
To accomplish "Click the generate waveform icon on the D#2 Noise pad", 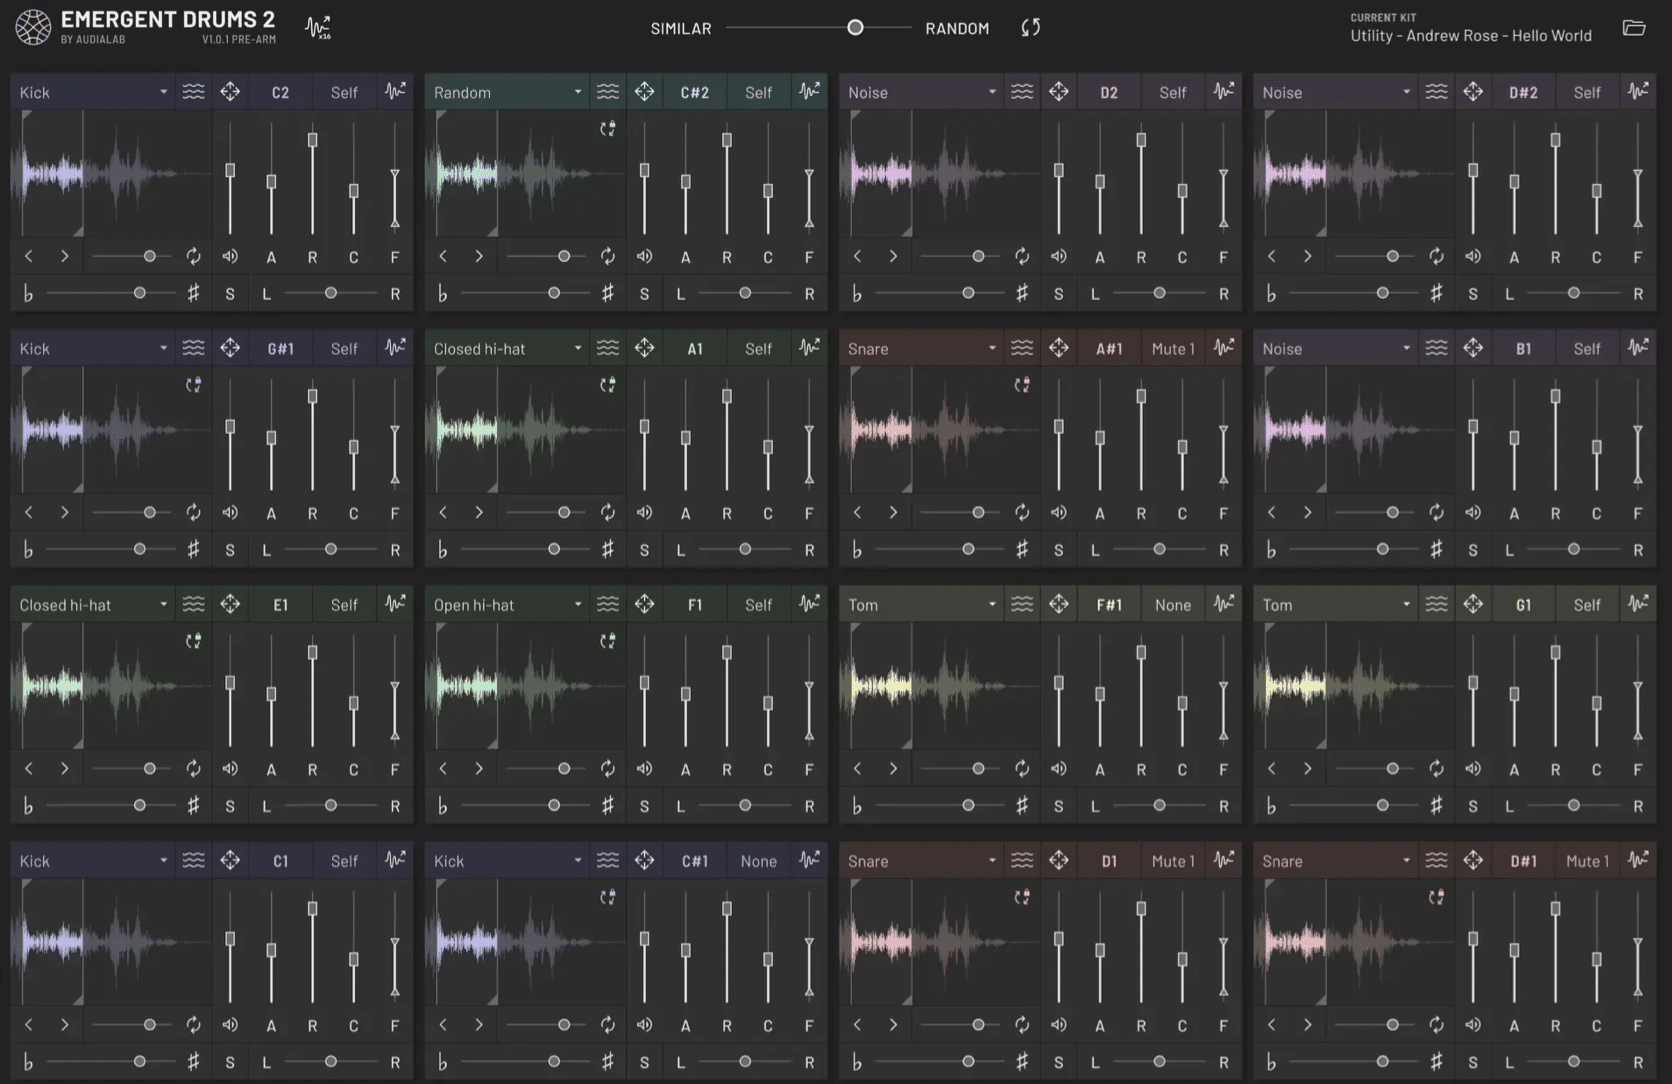I will point(1638,92).
